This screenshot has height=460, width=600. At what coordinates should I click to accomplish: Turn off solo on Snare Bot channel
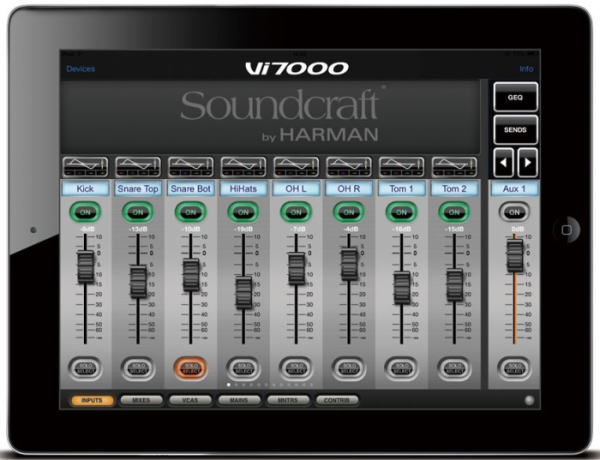[x=191, y=368]
